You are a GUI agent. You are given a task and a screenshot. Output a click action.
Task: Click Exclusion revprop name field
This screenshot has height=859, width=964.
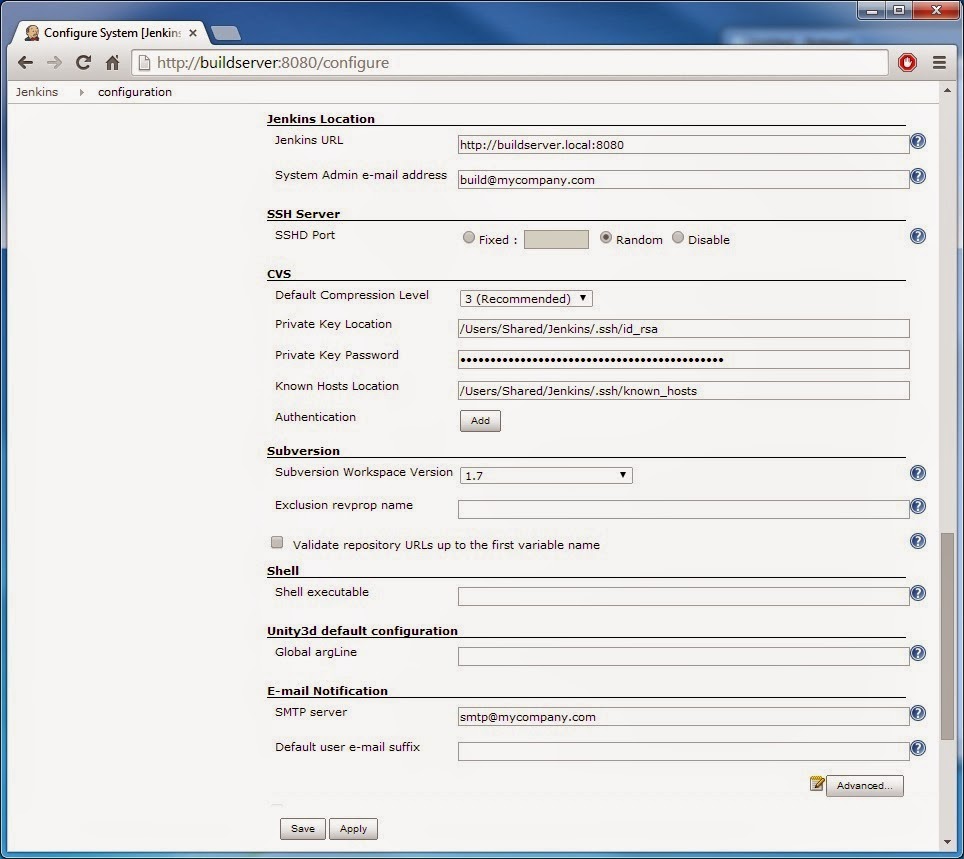pyautogui.click(x=683, y=509)
